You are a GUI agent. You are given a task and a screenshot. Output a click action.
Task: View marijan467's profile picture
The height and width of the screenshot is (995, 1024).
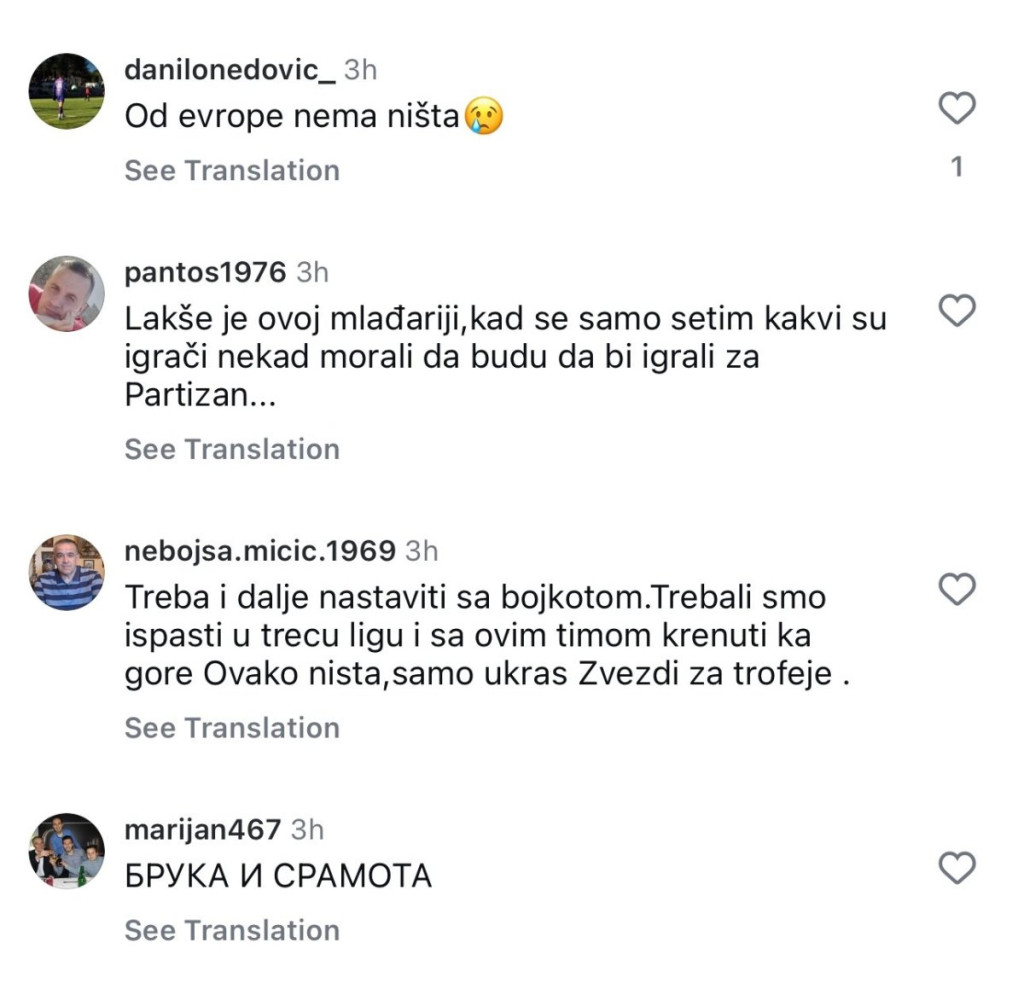67,851
